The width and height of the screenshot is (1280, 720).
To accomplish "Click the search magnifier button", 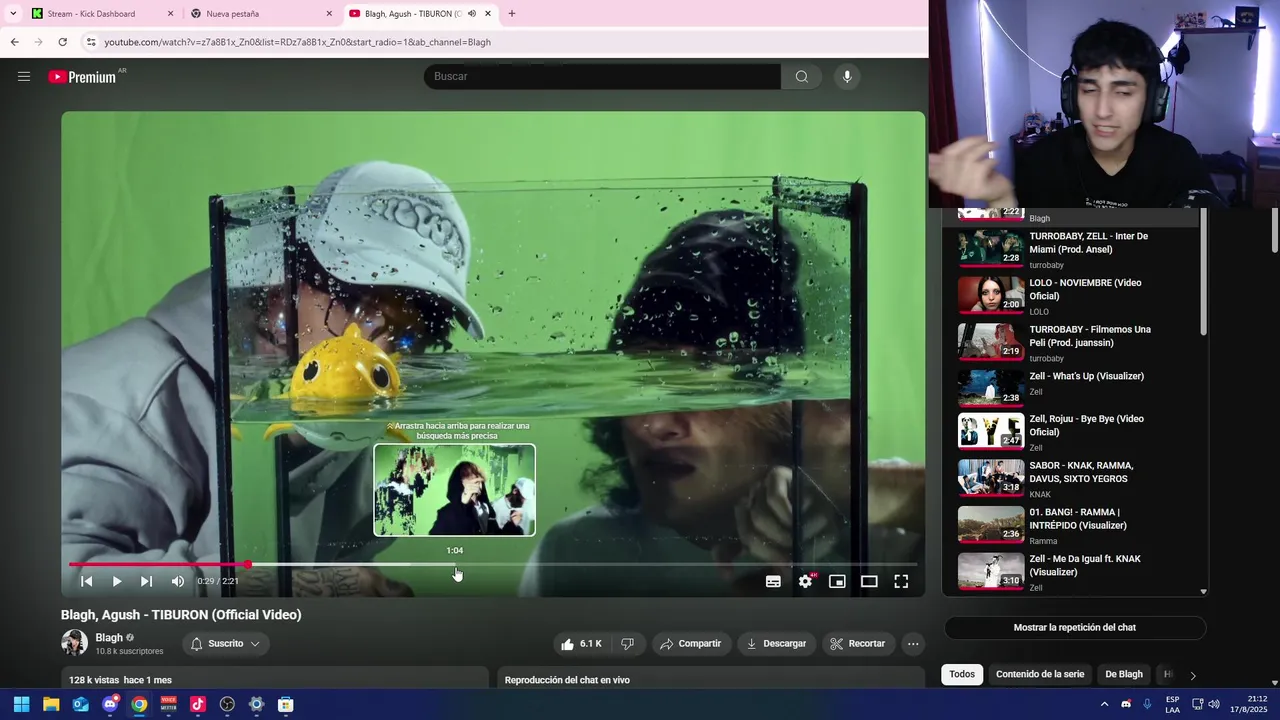I will click(801, 76).
